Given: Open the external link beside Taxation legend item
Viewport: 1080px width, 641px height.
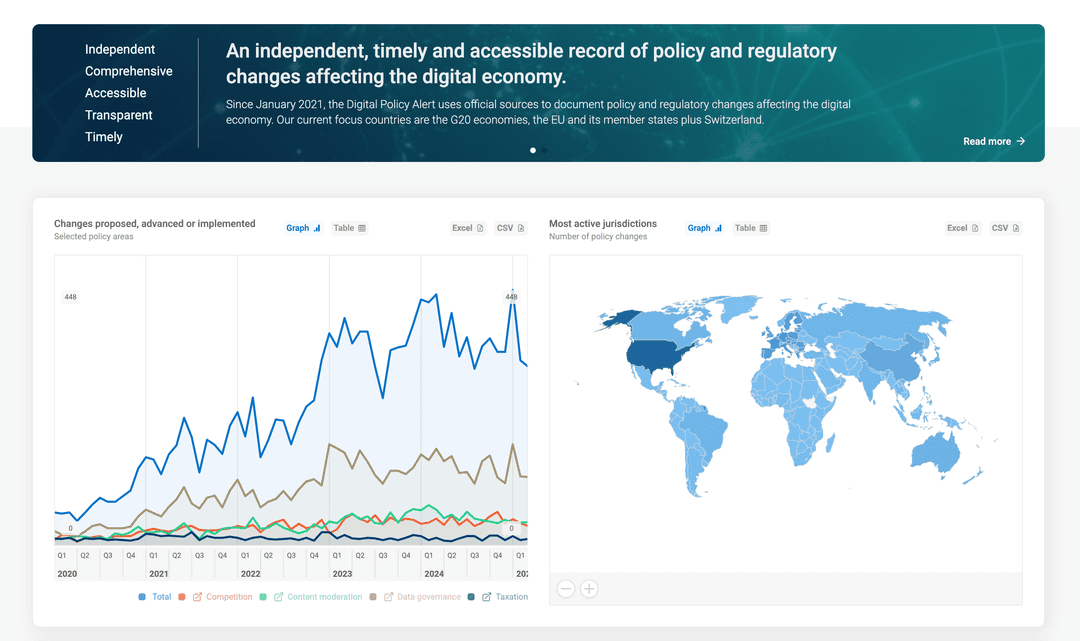Looking at the screenshot, I should [487, 596].
